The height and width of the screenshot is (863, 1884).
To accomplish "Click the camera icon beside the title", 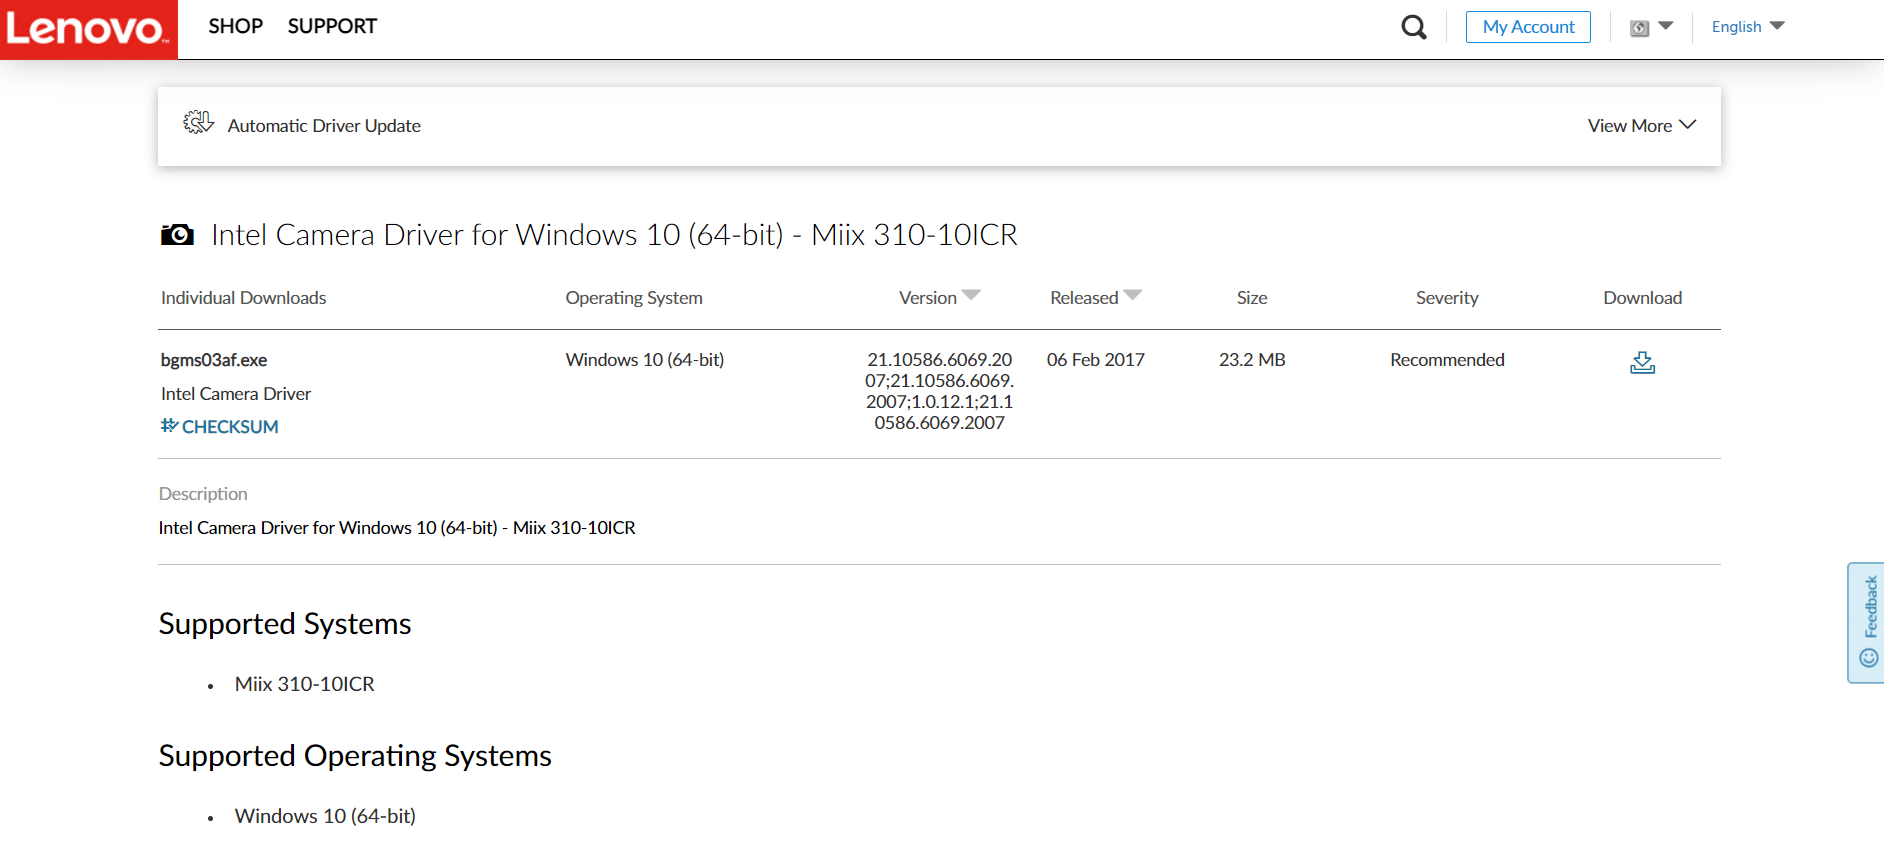I will tap(177, 235).
